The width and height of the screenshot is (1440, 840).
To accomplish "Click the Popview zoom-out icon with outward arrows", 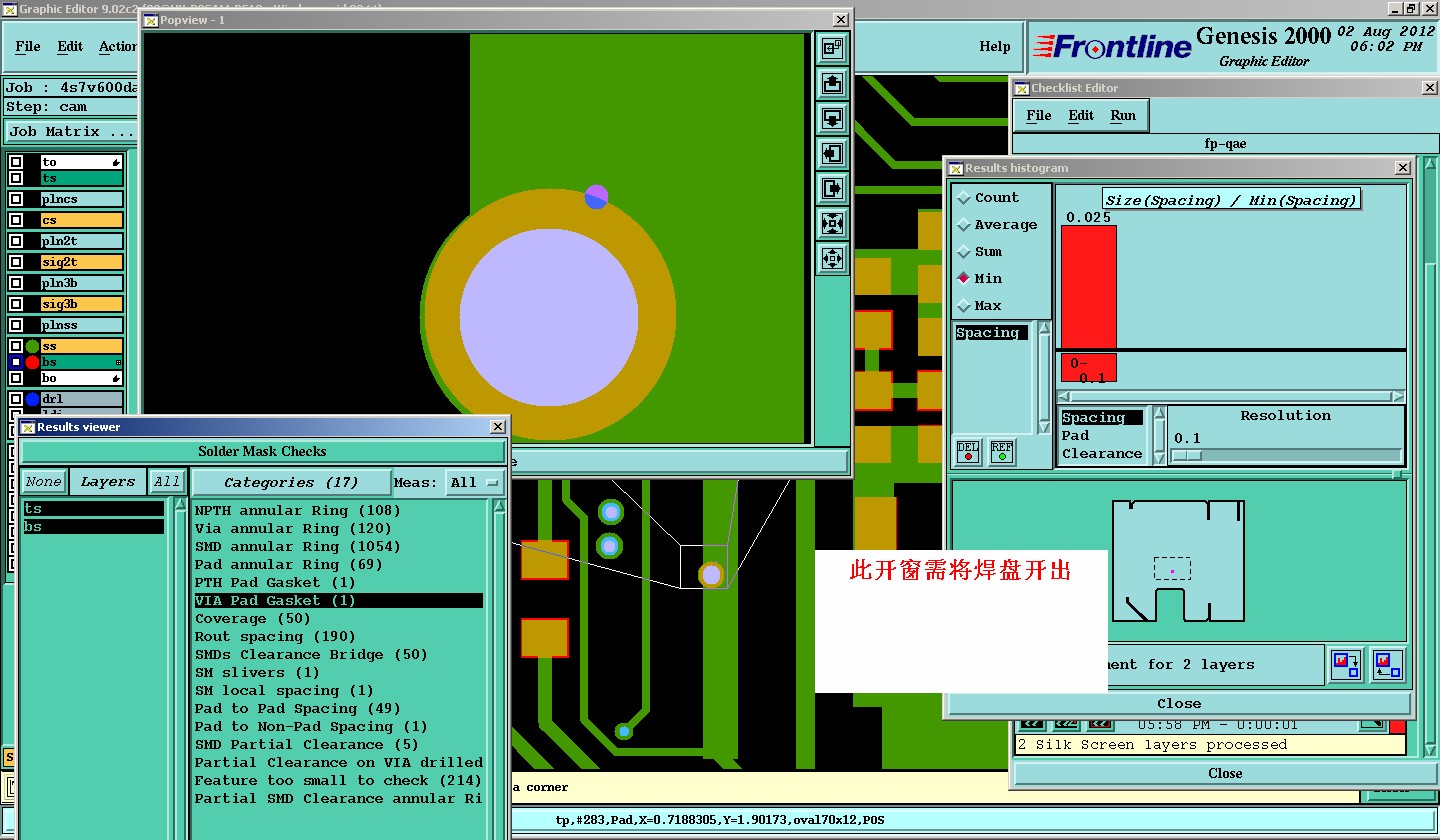I will tap(832, 258).
